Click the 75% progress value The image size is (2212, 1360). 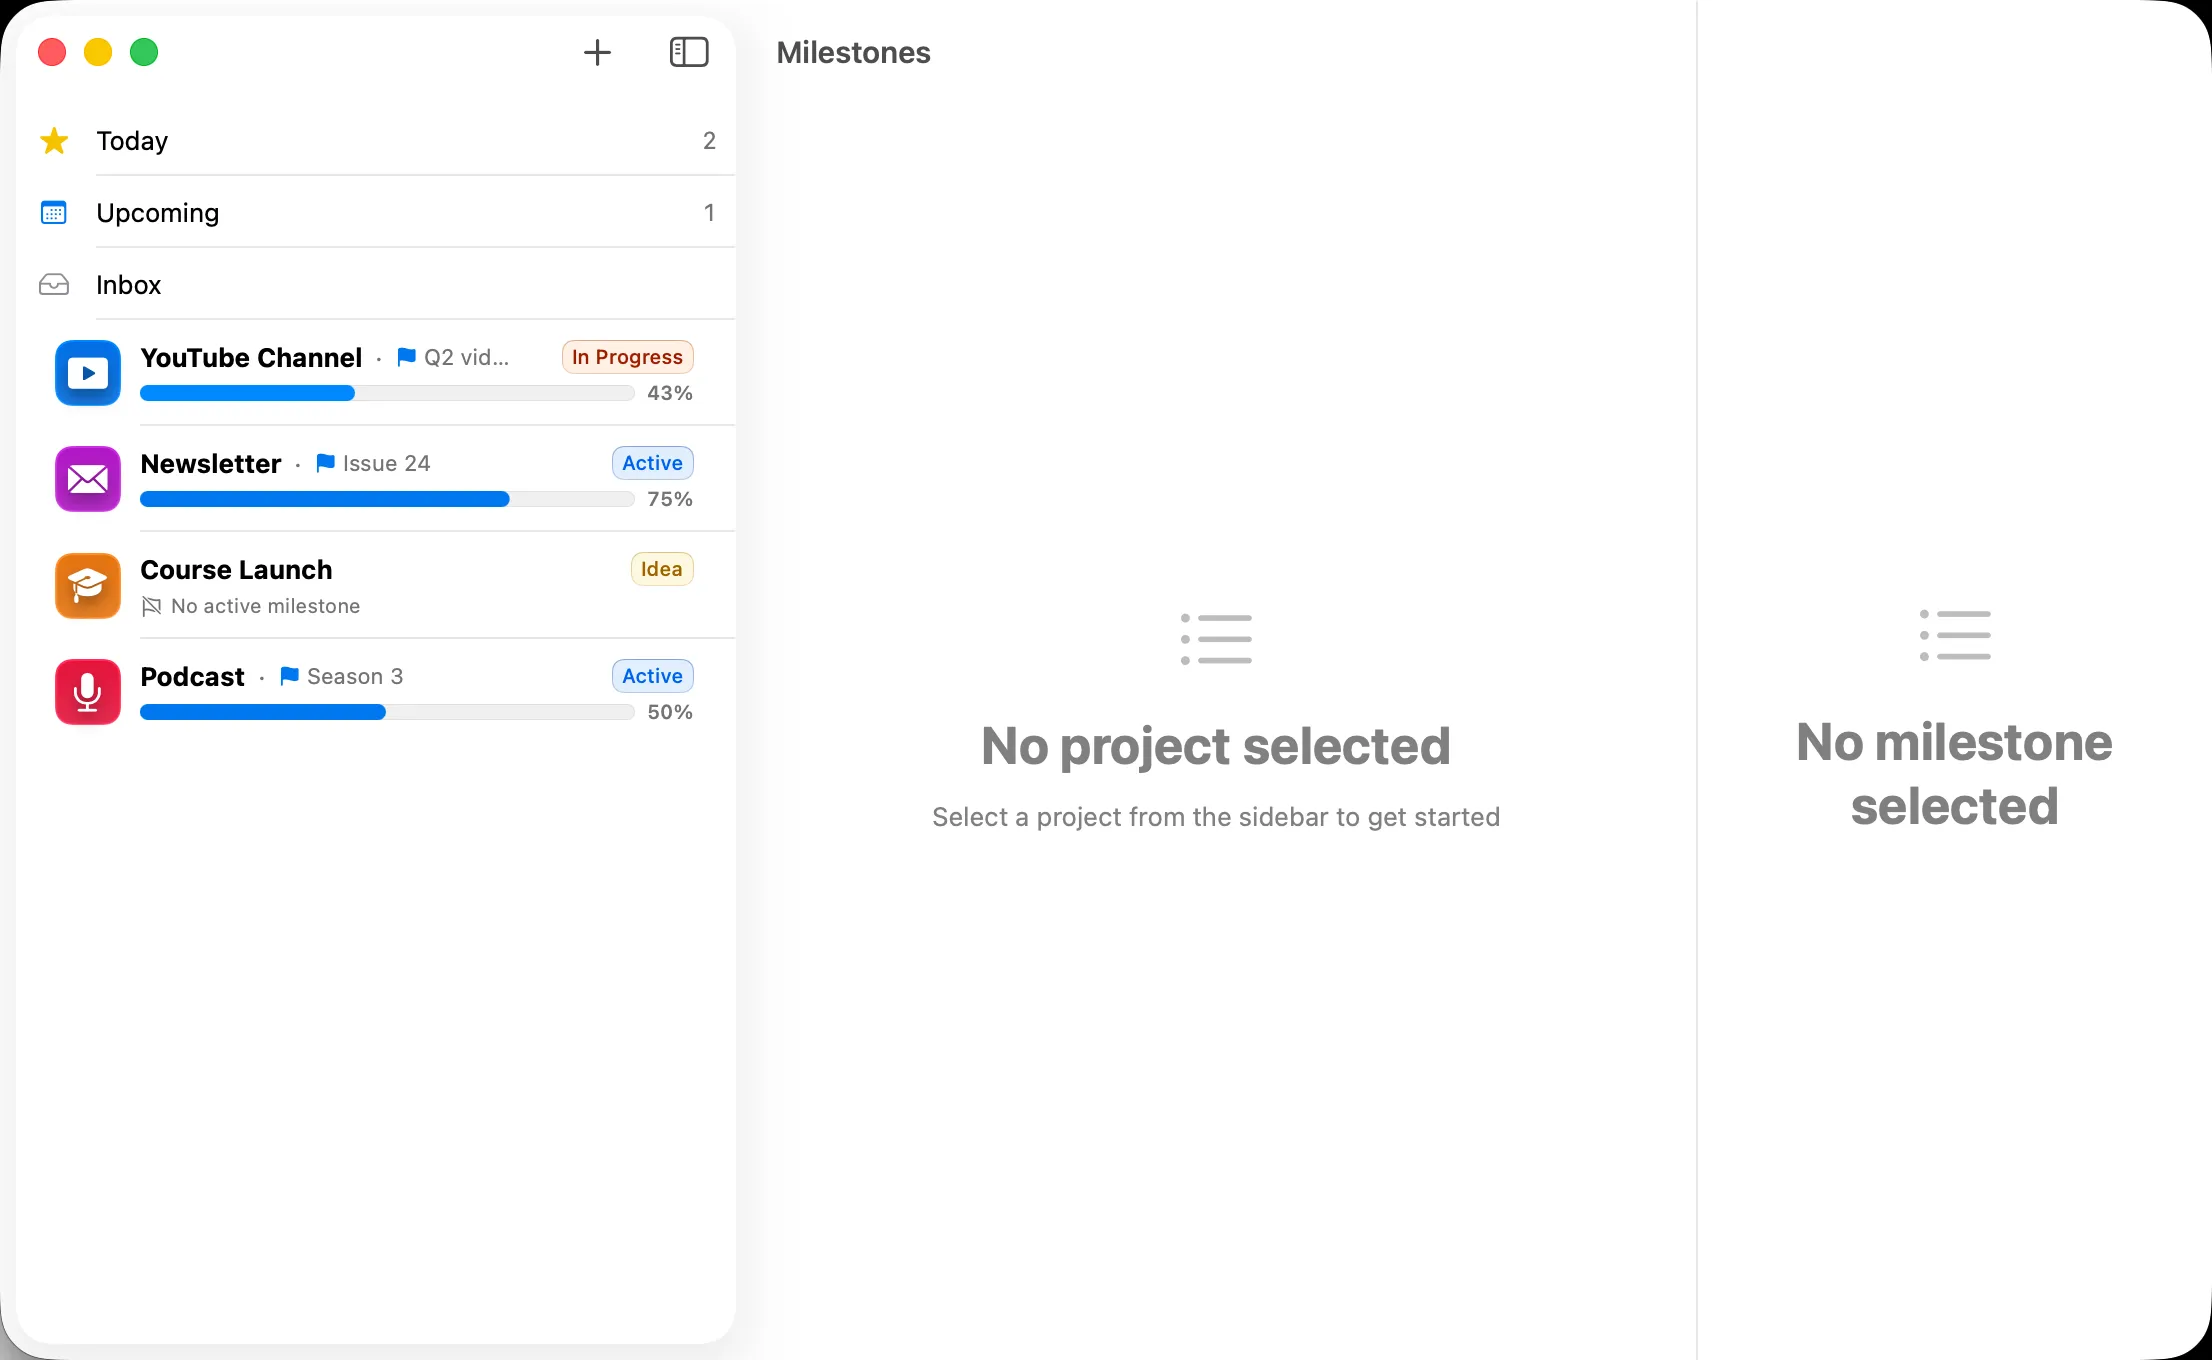click(x=670, y=499)
